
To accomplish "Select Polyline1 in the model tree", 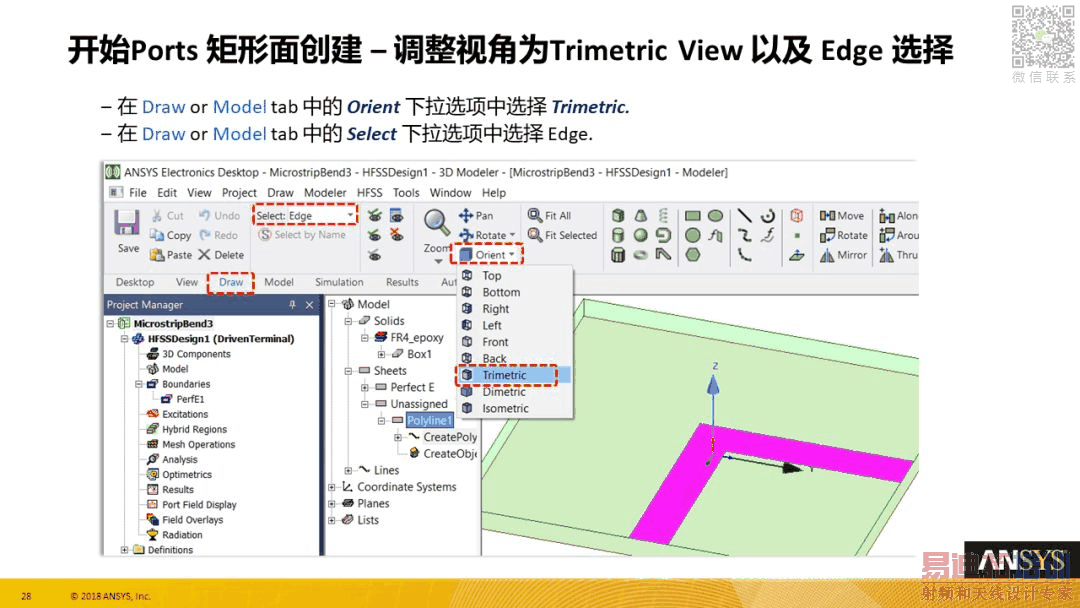I will [x=429, y=421].
